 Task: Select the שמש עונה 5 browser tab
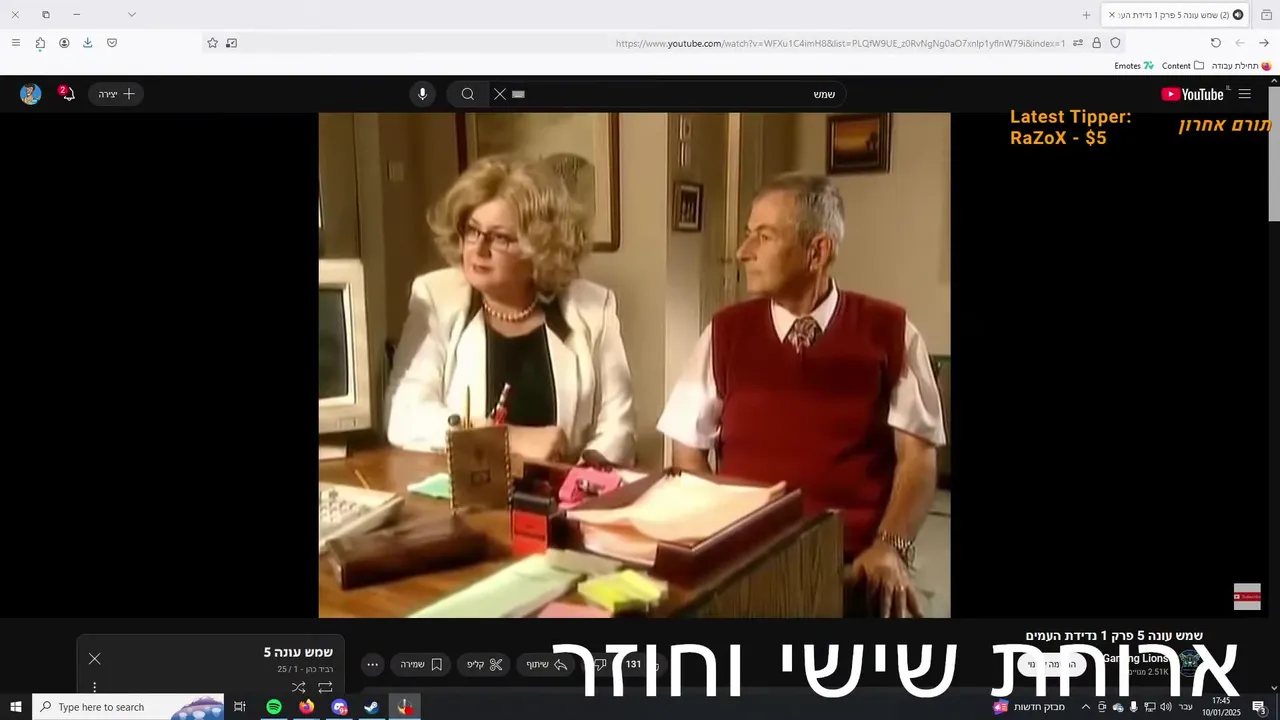click(1175, 15)
